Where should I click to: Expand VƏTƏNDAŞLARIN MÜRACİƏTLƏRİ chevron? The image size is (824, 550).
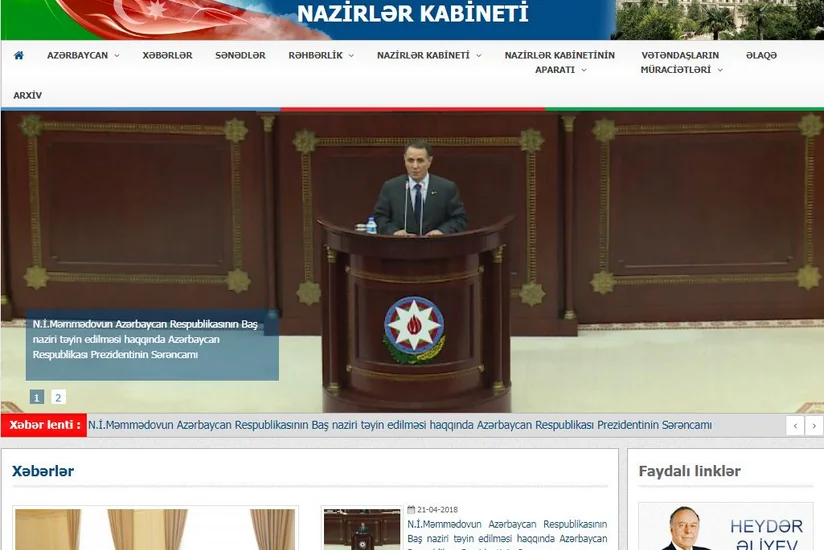[720, 70]
